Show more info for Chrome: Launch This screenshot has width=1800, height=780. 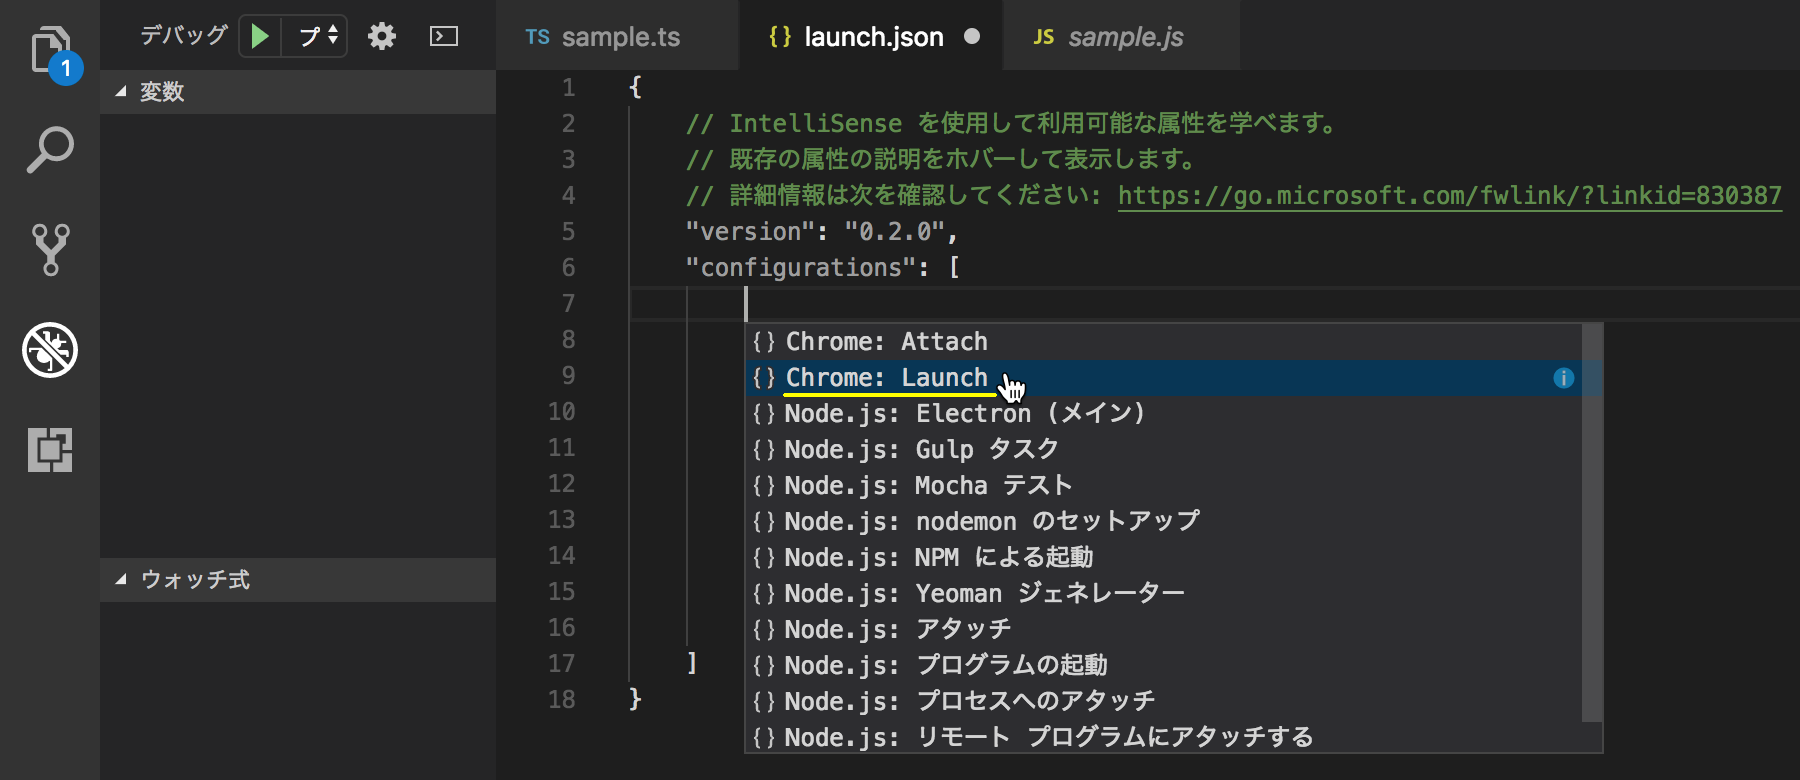pos(1564,378)
